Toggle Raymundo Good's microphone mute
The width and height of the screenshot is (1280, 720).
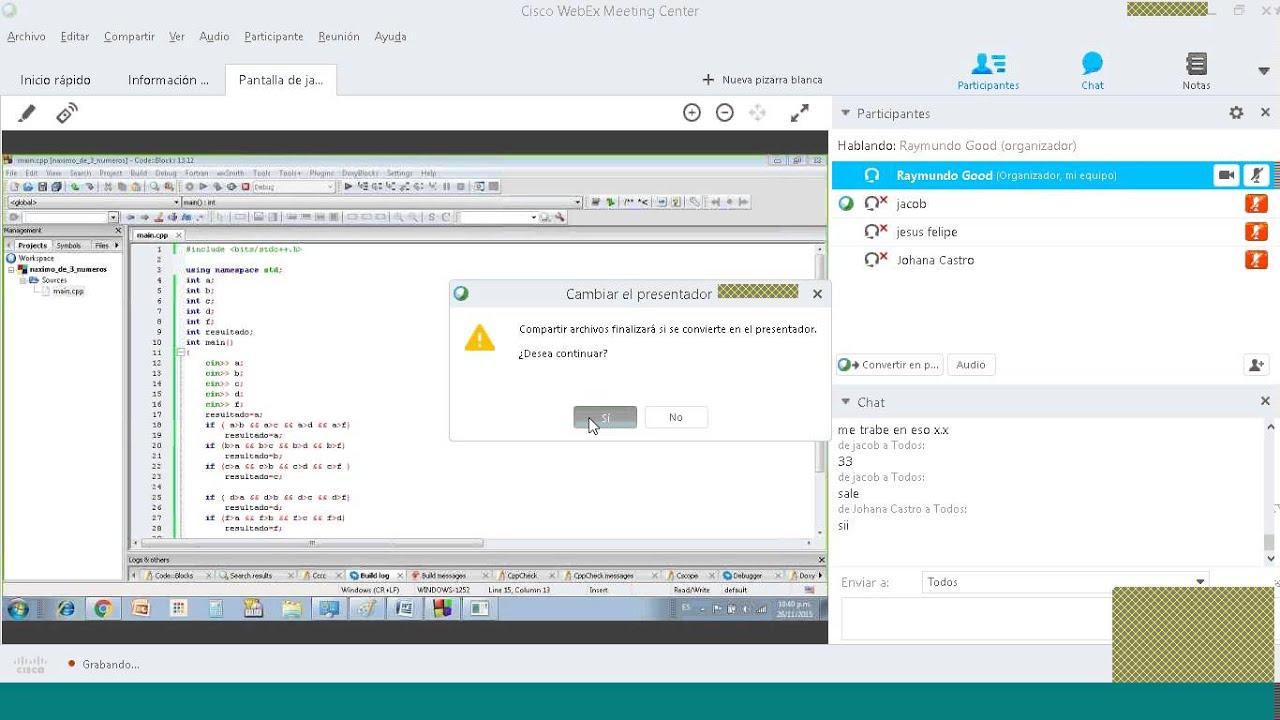[x=1256, y=175]
